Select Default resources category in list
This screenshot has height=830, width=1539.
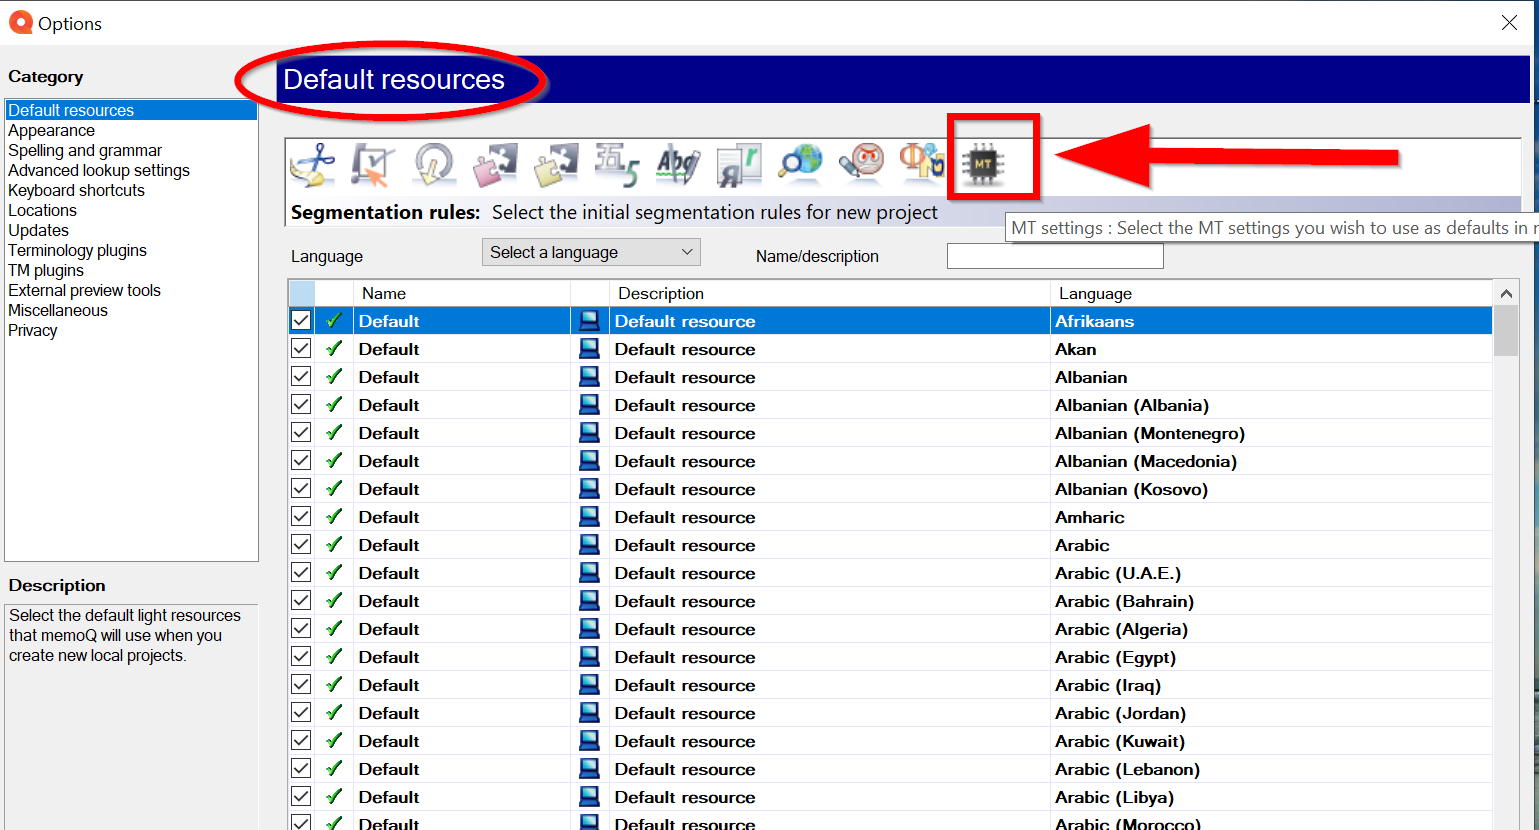coord(131,110)
